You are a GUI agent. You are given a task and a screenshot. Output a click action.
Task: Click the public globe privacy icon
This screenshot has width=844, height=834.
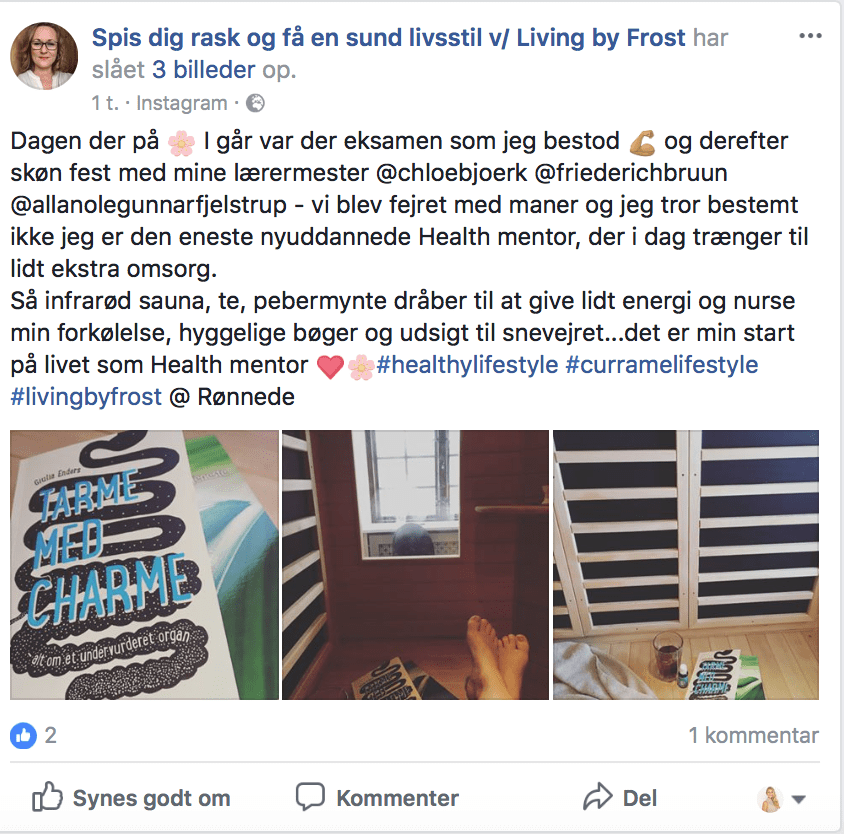pyautogui.click(x=255, y=103)
